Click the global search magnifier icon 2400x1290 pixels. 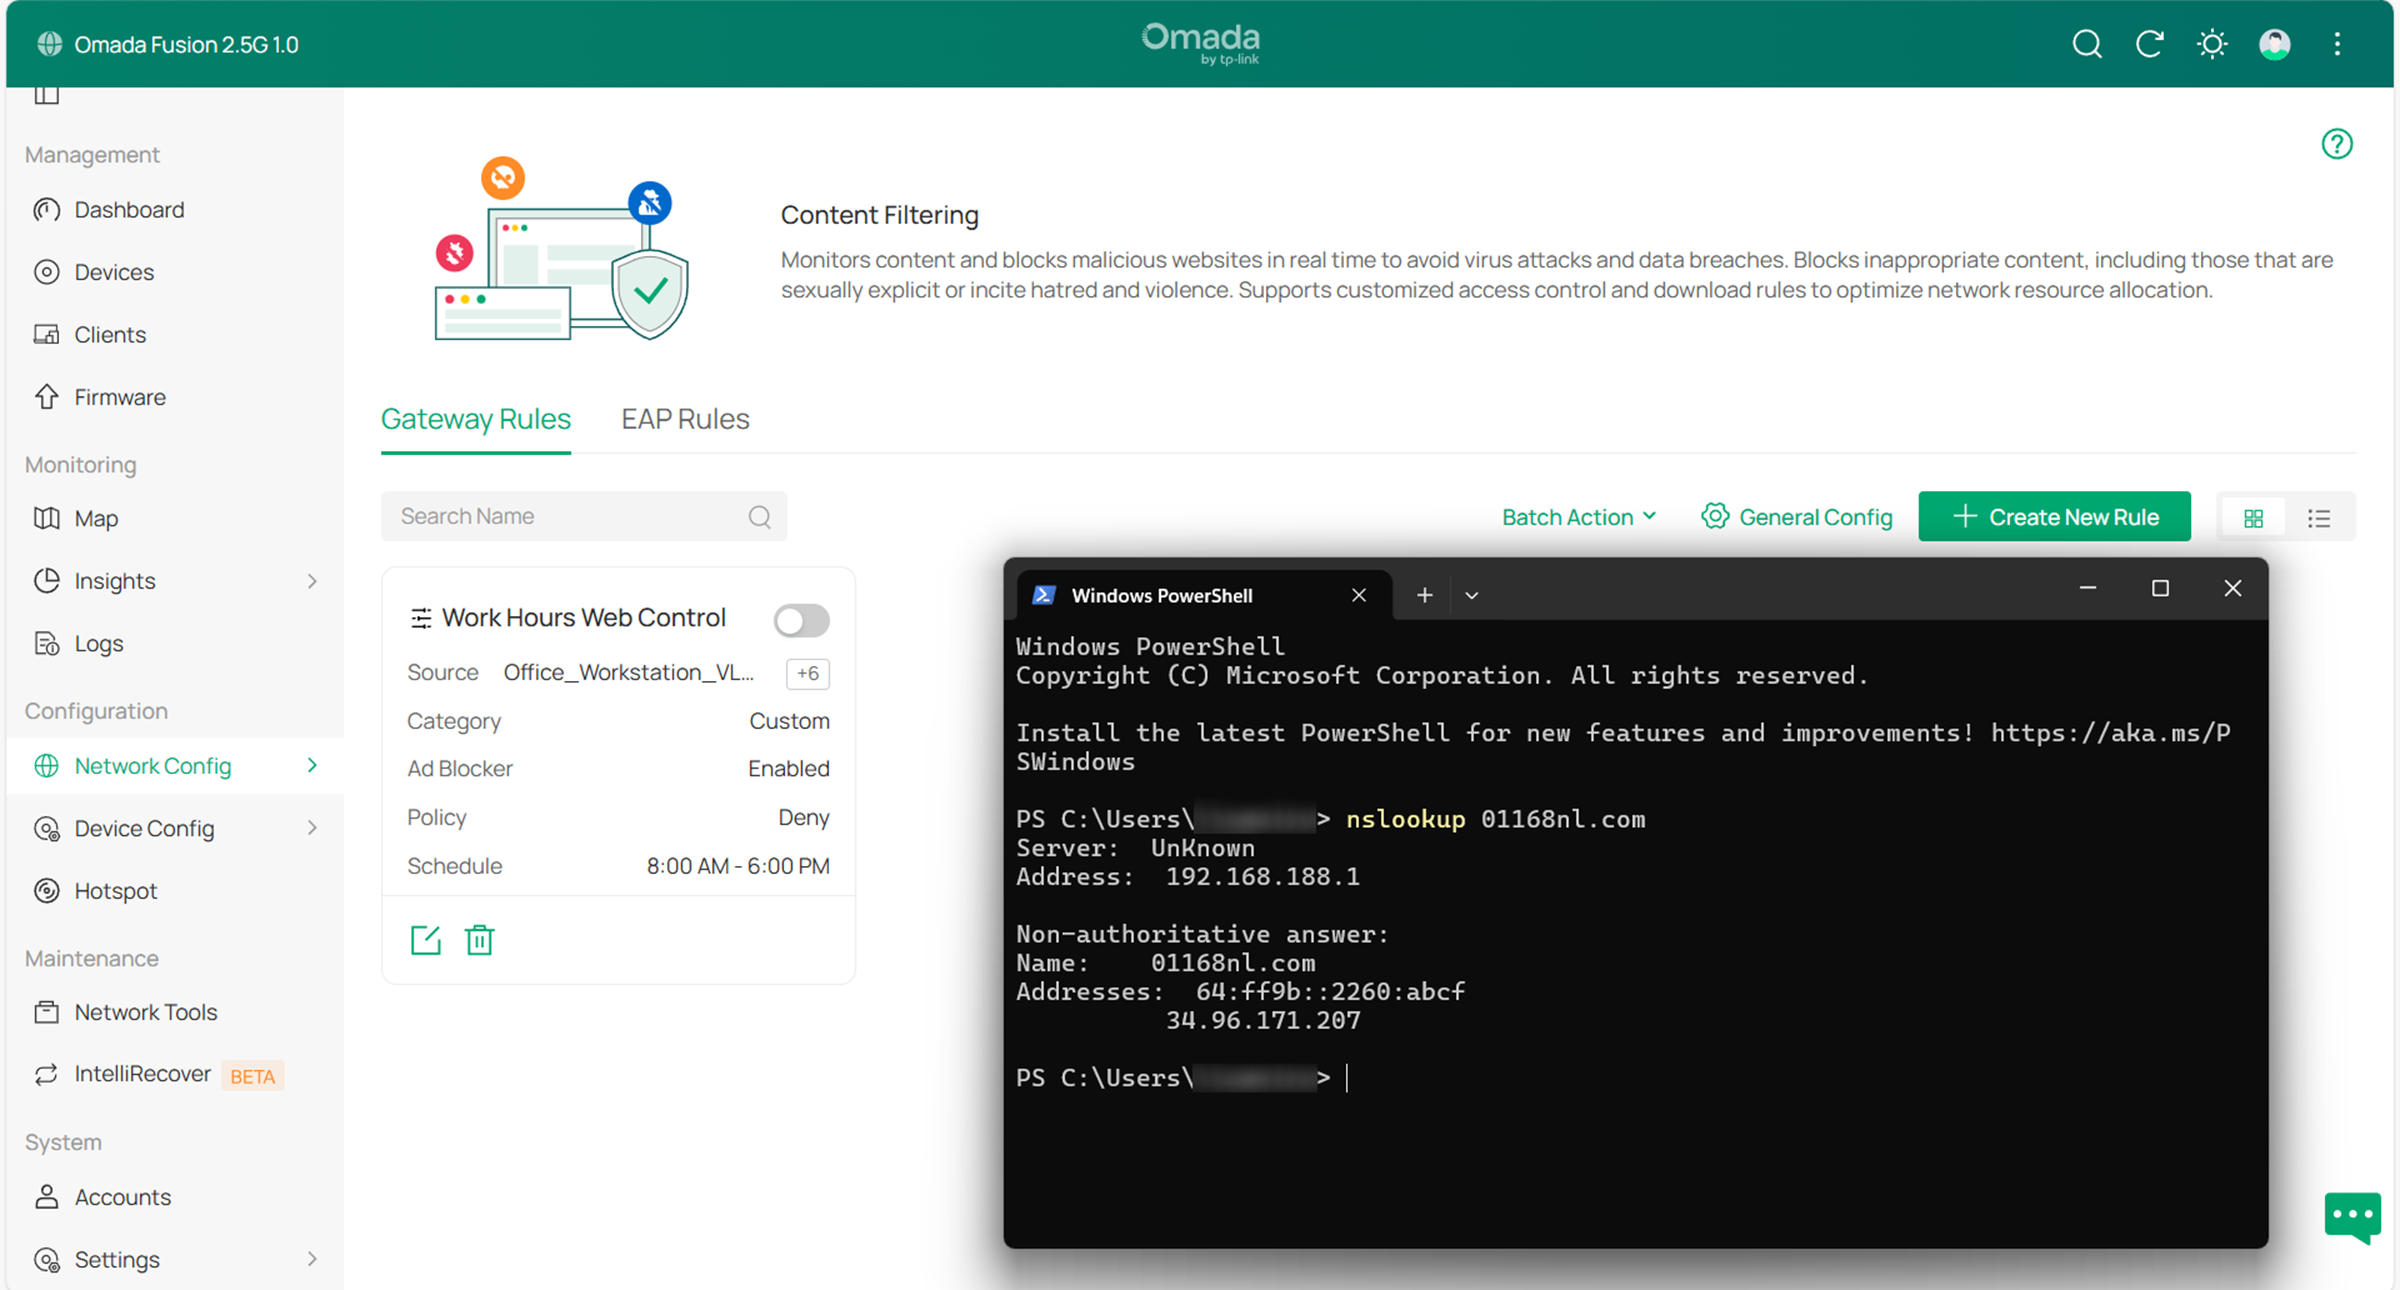click(x=2087, y=44)
